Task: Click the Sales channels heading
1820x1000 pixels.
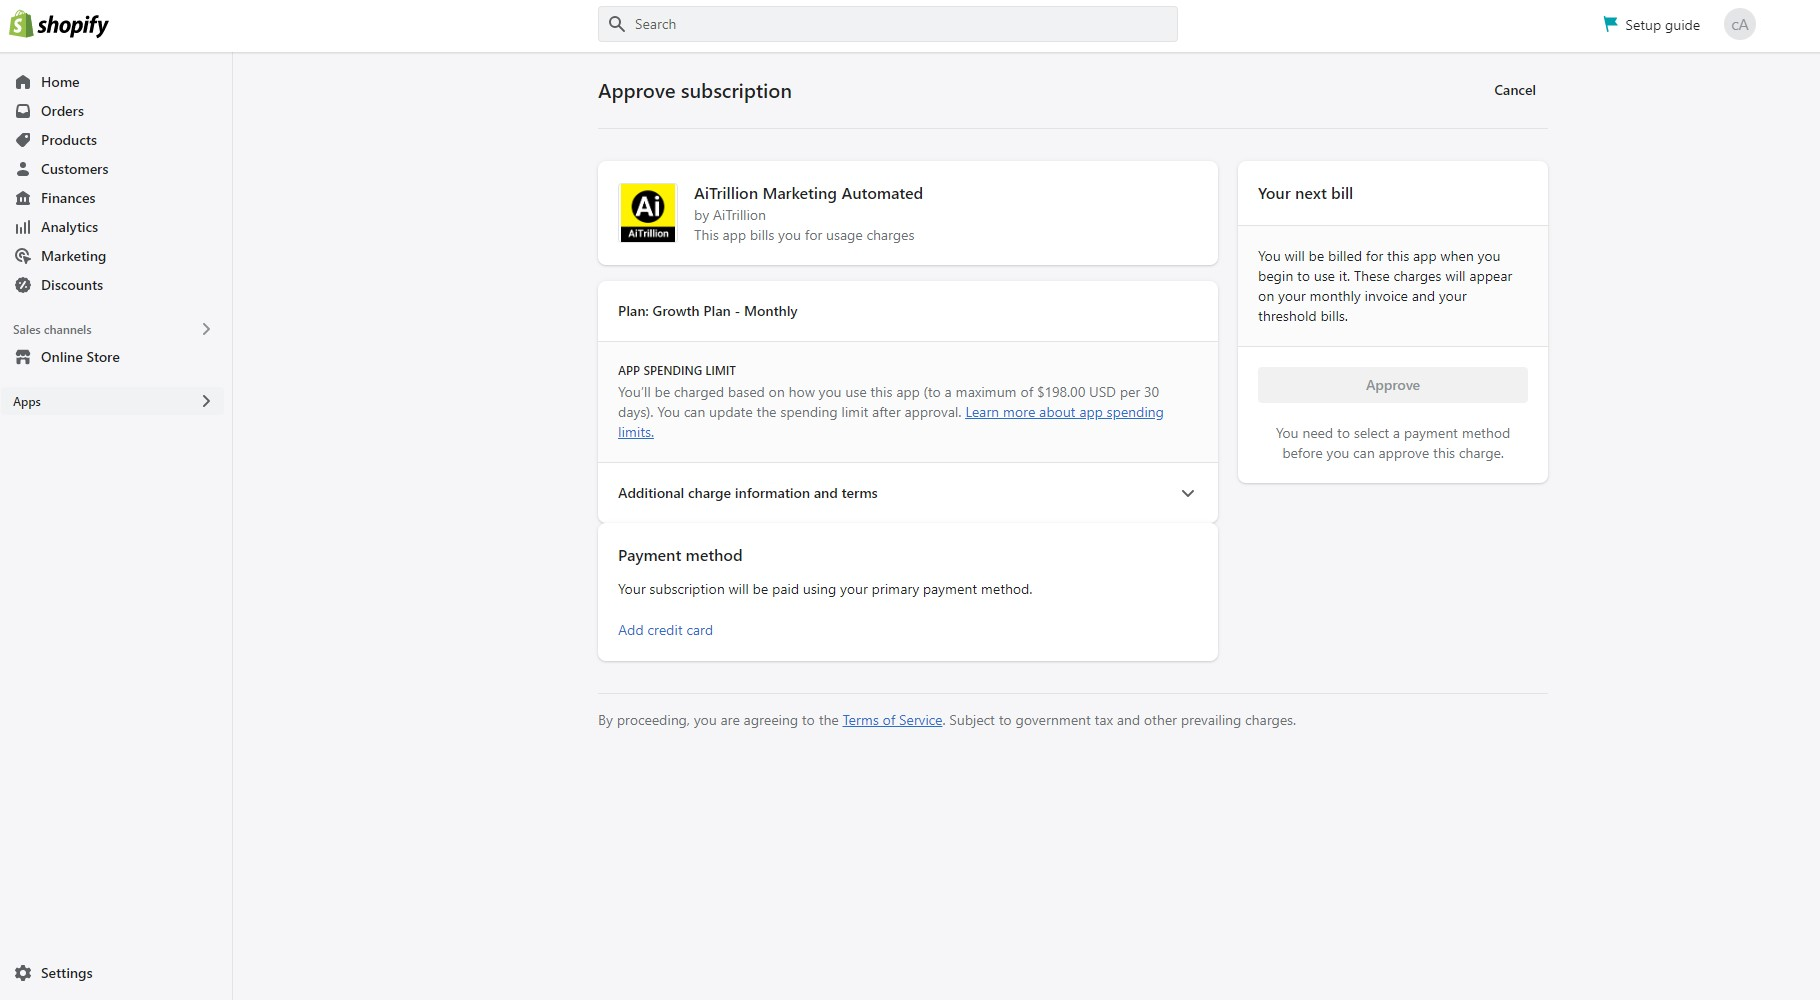Action: pyautogui.click(x=52, y=329)
